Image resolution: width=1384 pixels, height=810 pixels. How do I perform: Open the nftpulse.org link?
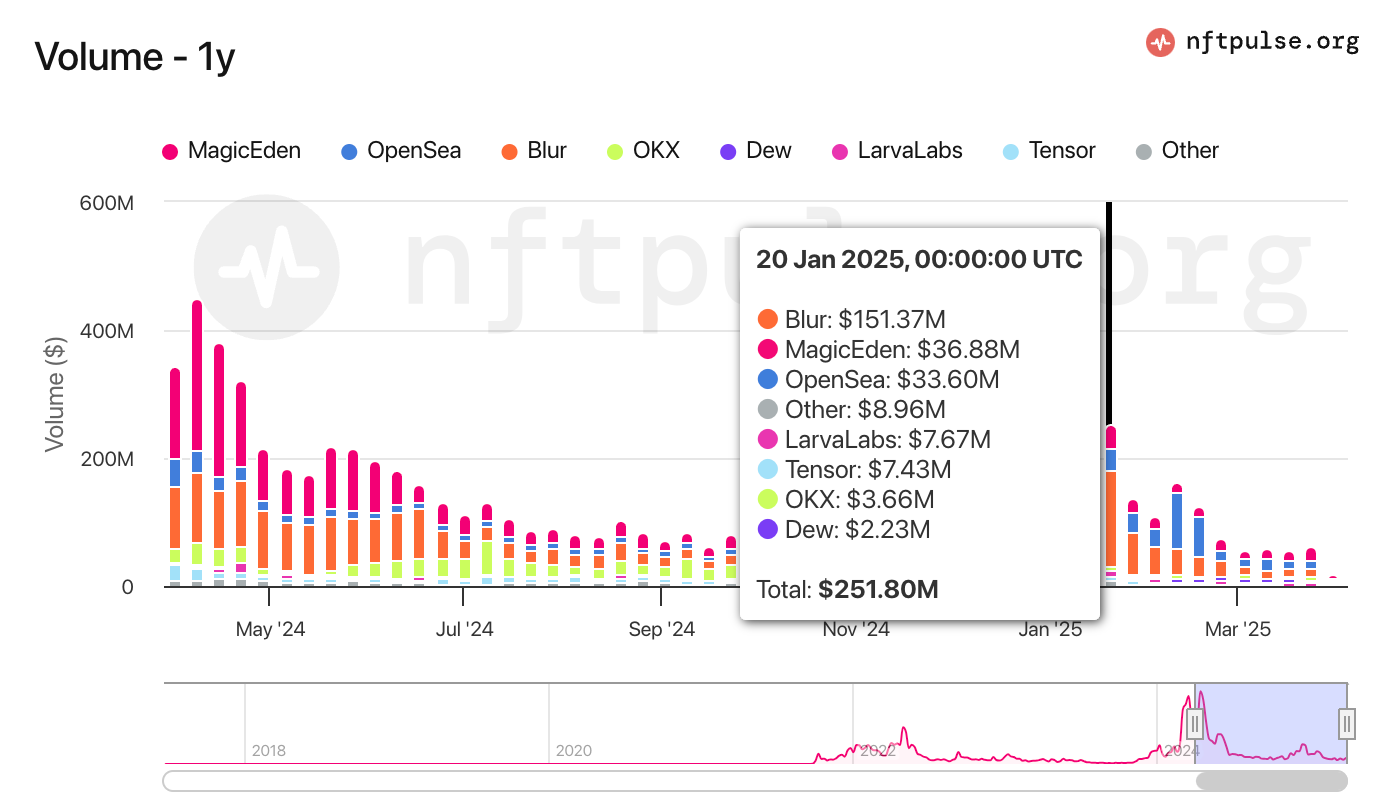pyautogui.click(x=1272, y=42)
